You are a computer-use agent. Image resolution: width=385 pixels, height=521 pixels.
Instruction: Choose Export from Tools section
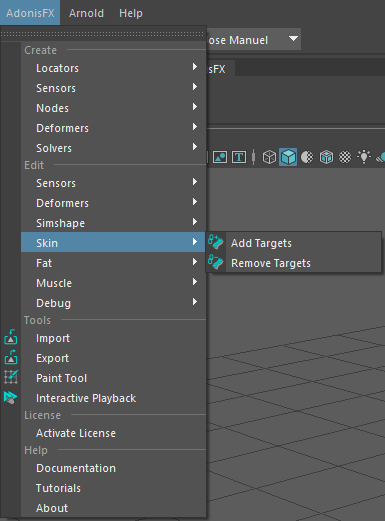pyautogui.click(x=113, y=358)
